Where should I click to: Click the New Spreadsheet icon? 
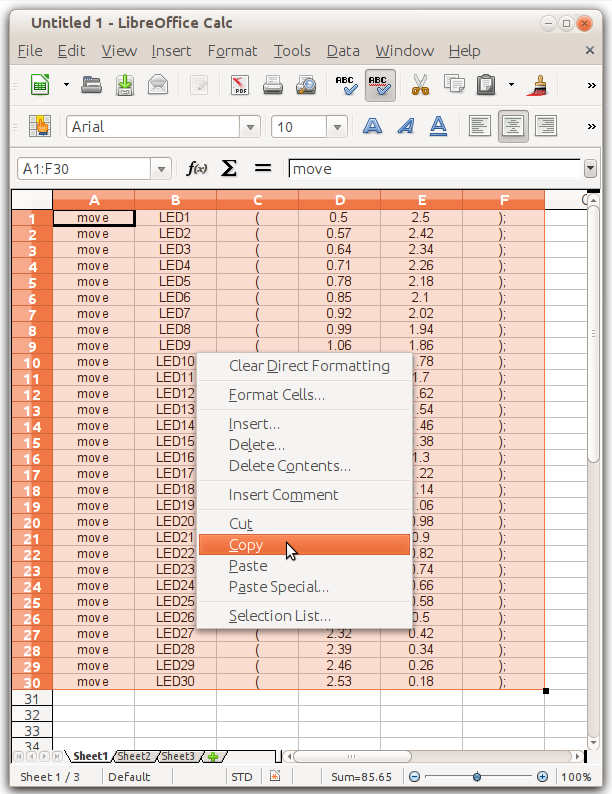click(x=40, y=85)
